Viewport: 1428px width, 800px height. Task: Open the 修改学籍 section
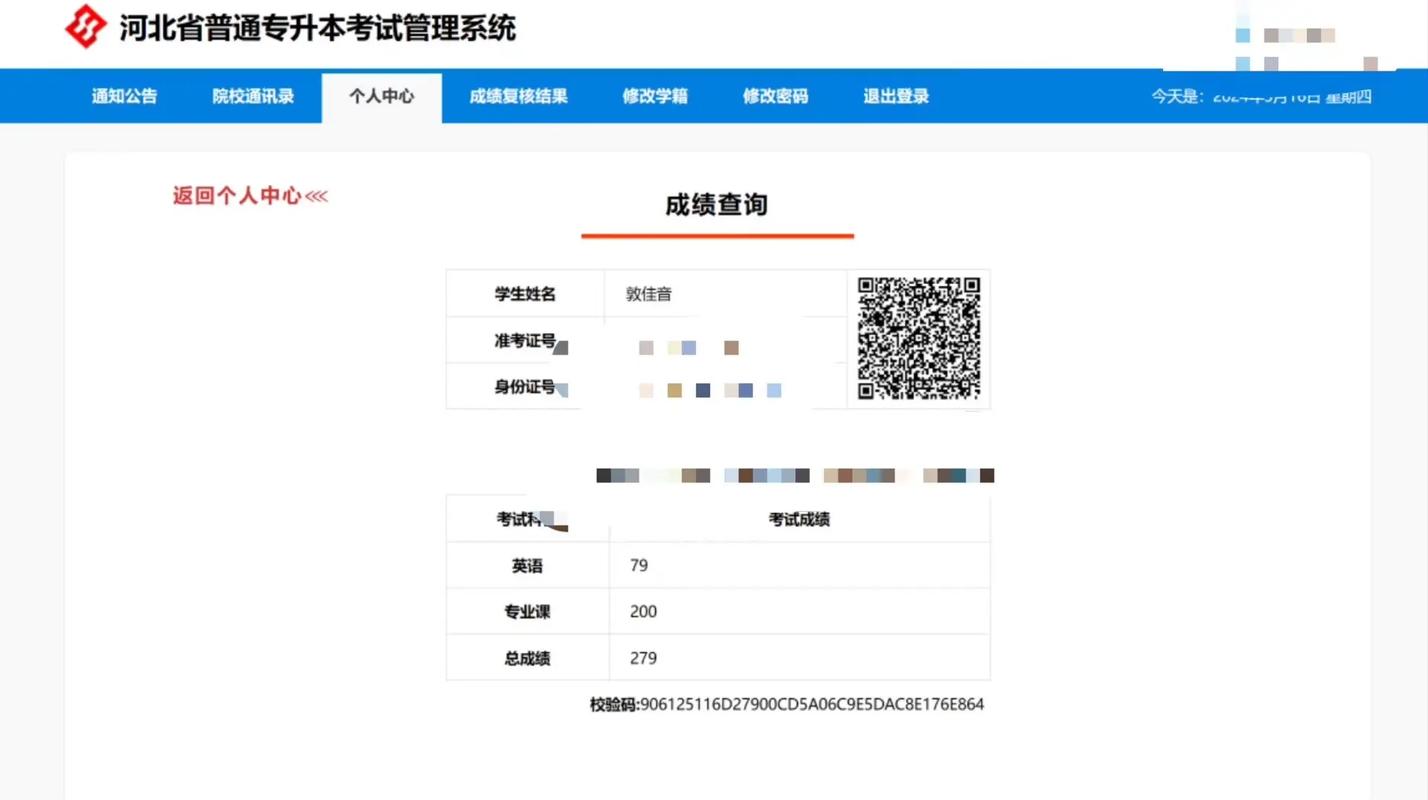(655, 96)
